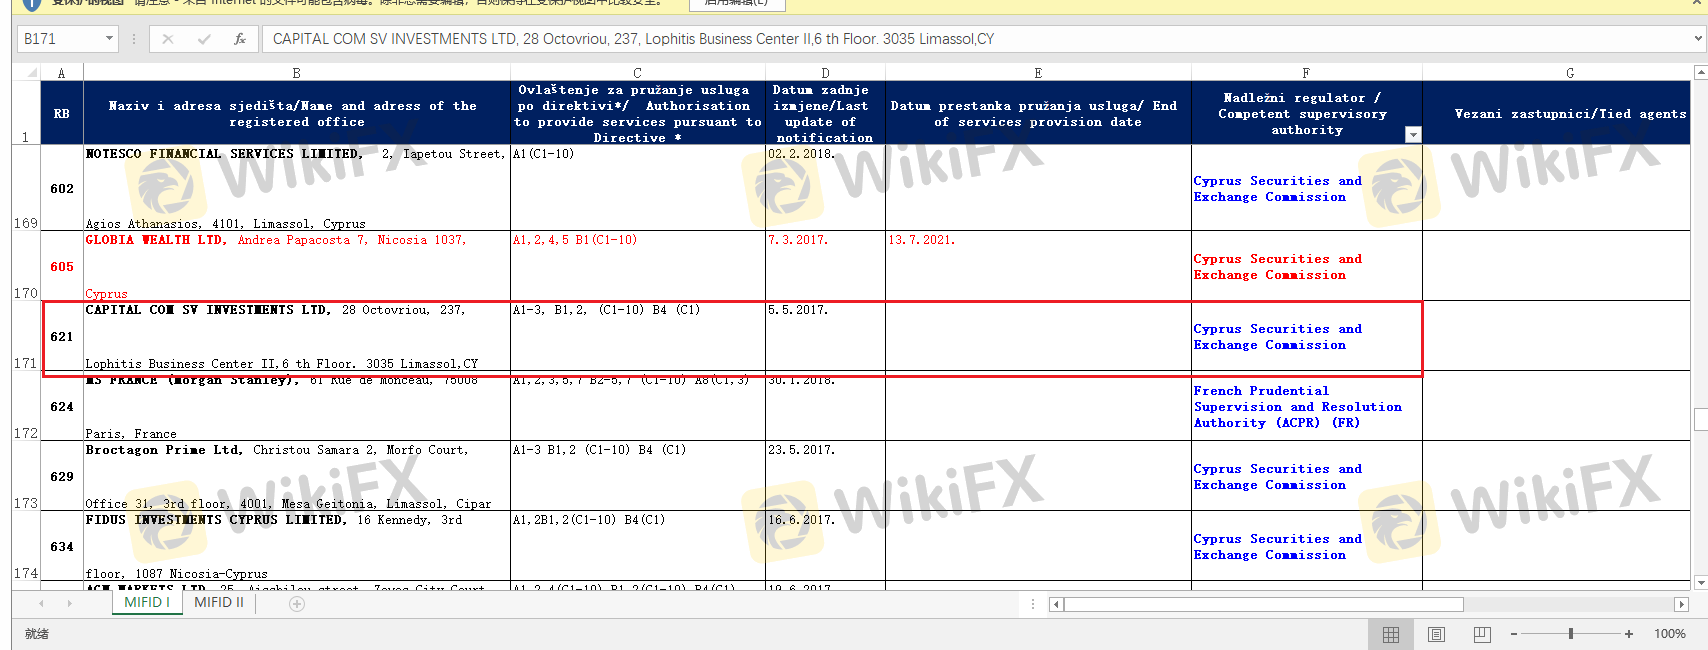
Task: Click the GLOBIA WEALTH LTD cell
Action: 297,266
